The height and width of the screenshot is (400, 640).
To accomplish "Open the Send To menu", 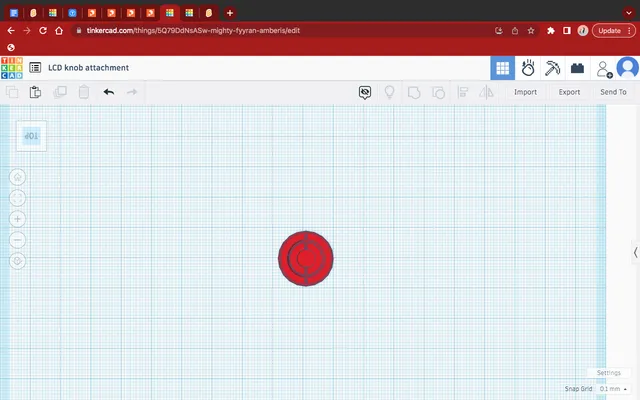I will [613, 92].
